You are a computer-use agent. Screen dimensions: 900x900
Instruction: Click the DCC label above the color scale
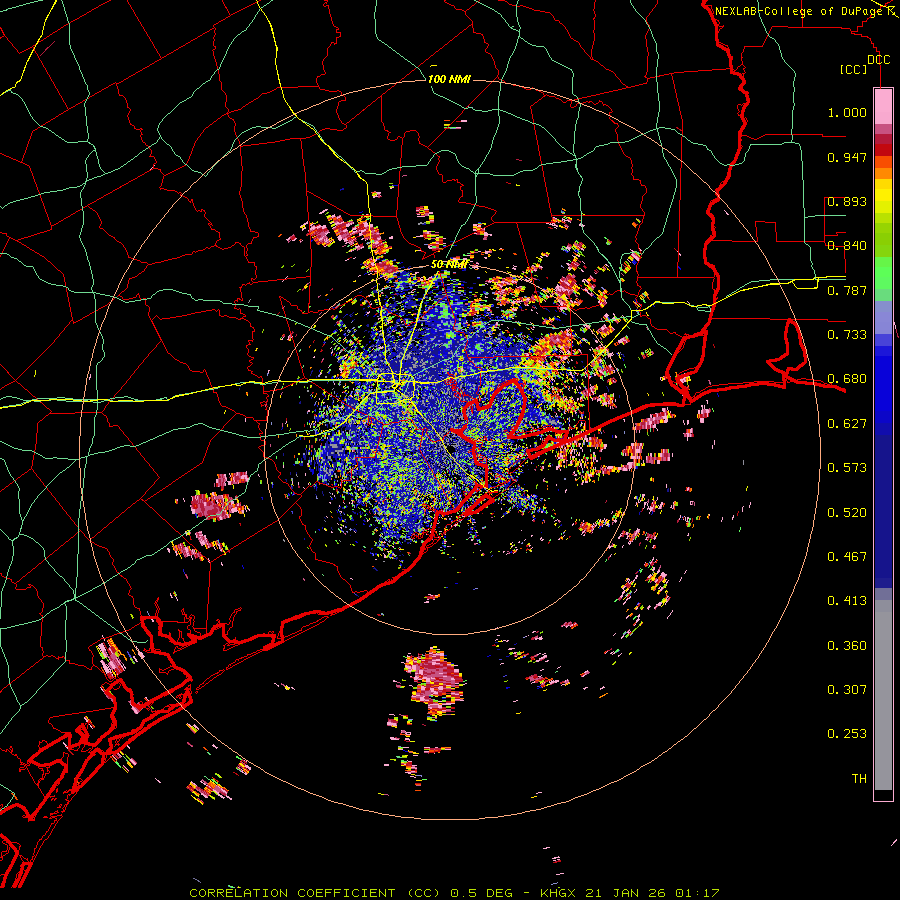[878, 60]
